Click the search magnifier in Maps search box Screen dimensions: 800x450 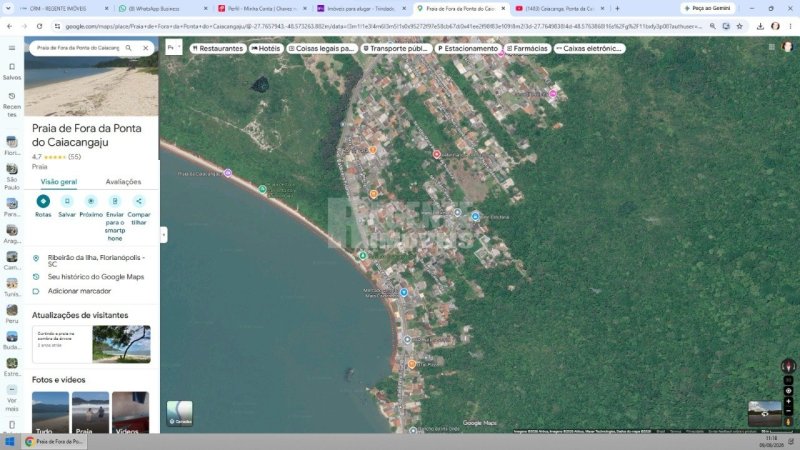[x=129, y=48]
